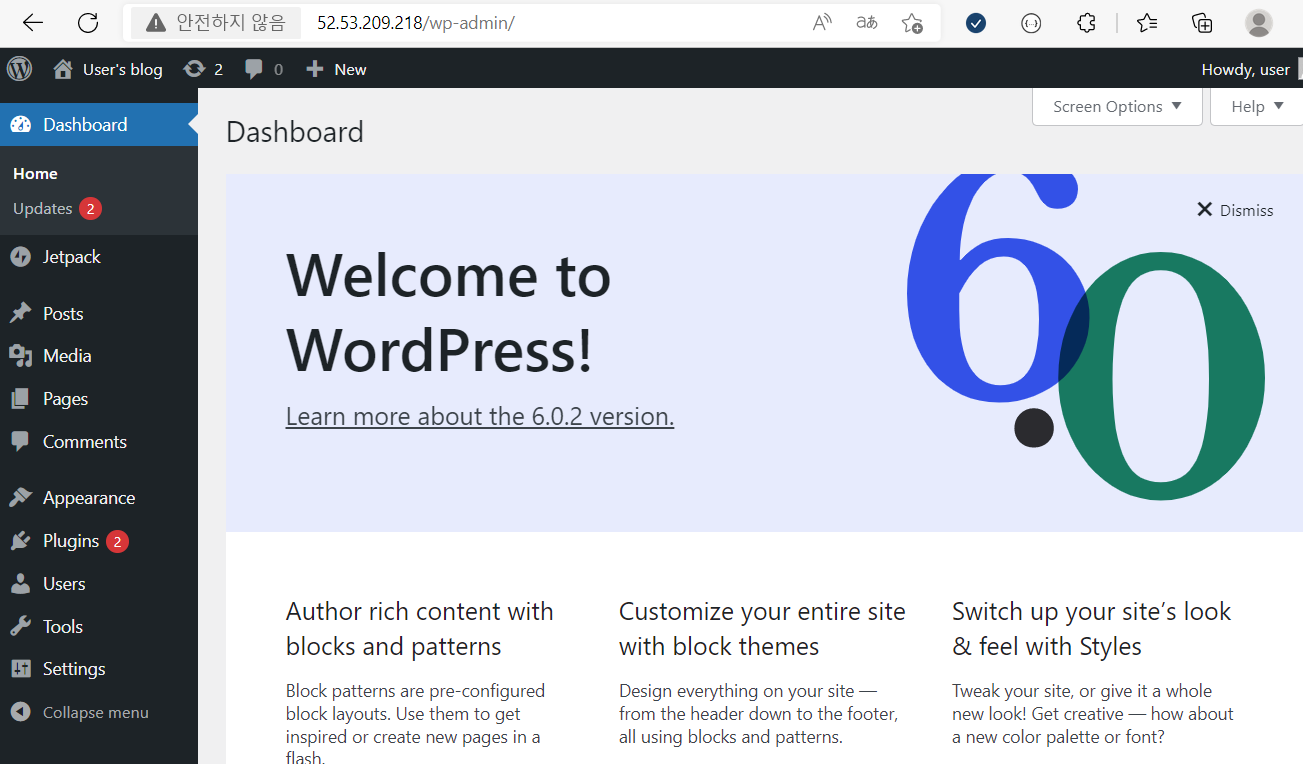Click the not-secure warning triangle icon
Screen dimensions: 1303x764
pyautogui.click(x=155, y=23)
